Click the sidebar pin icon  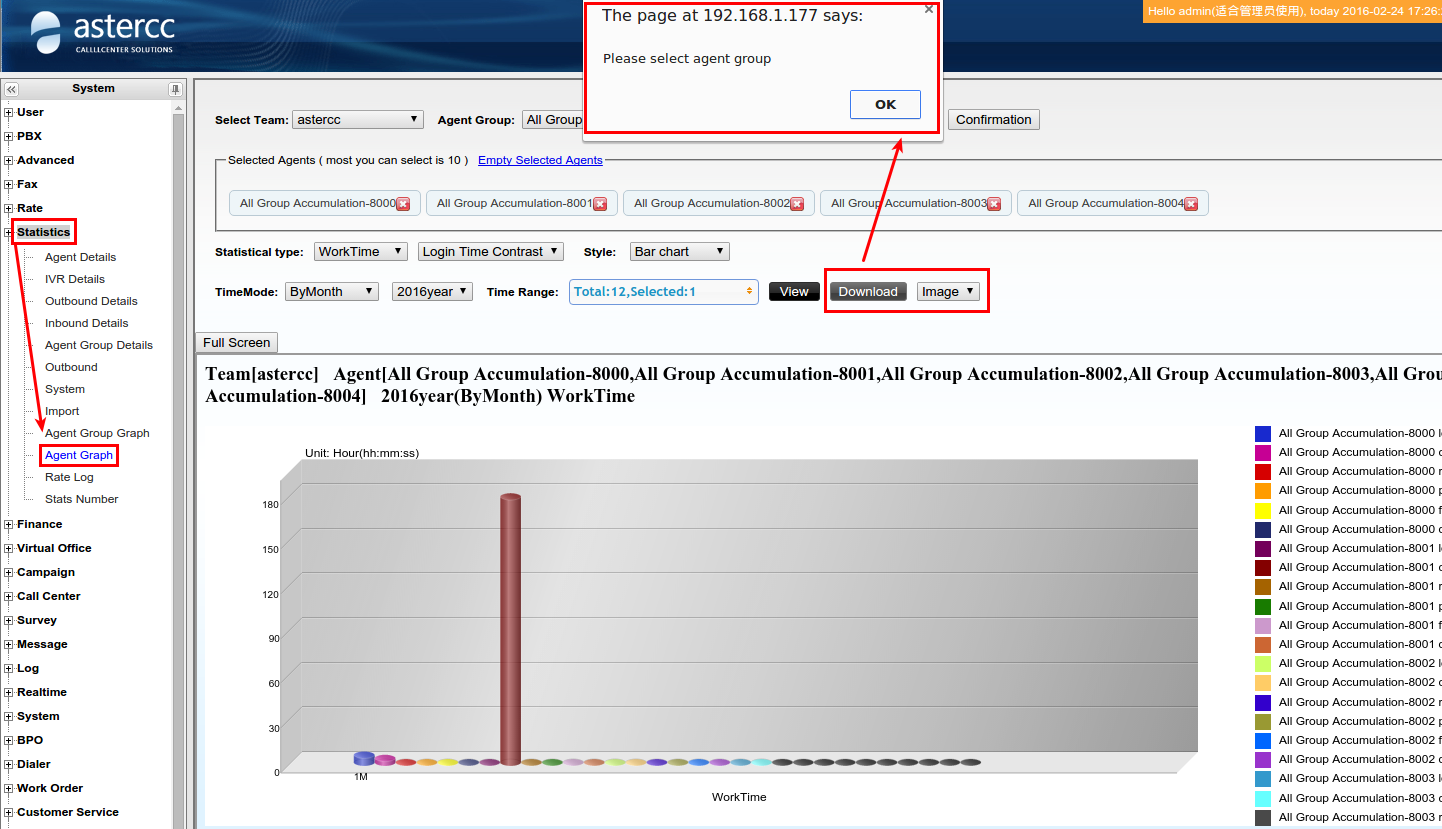click(175, 89)
